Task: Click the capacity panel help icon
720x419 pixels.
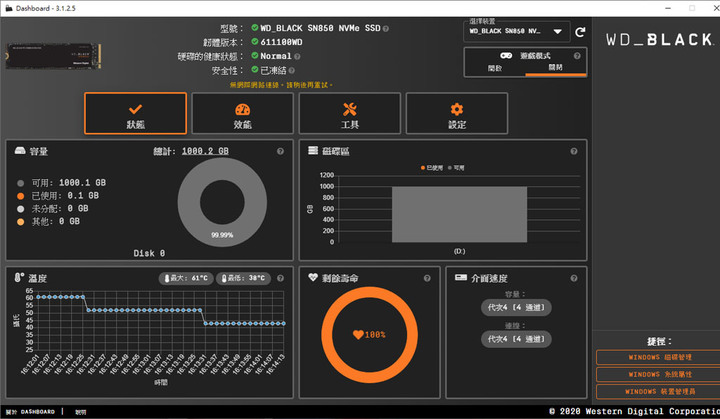Action: point(280,151)
